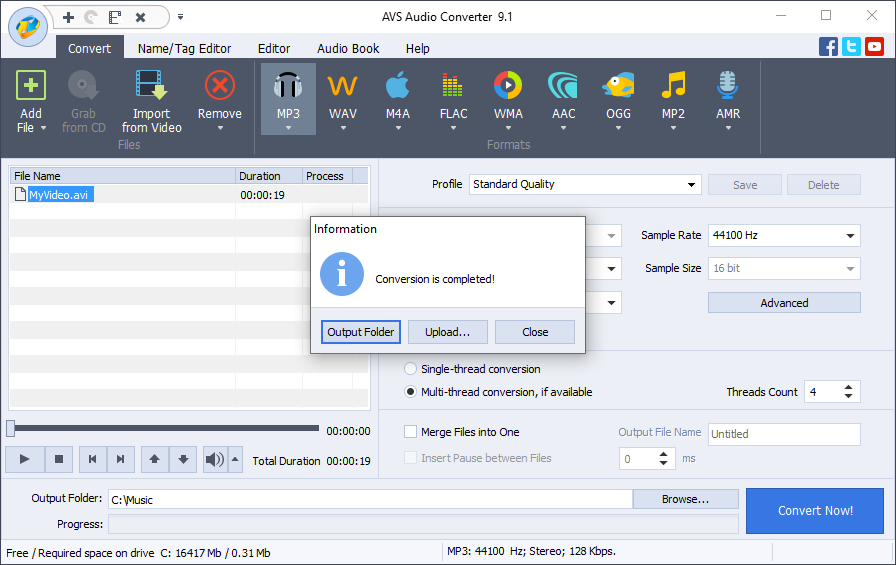This screenshot has height=565, width=896.
Task: Click the playback position slider
Action: pyautogui.click(x=165, y=428)
